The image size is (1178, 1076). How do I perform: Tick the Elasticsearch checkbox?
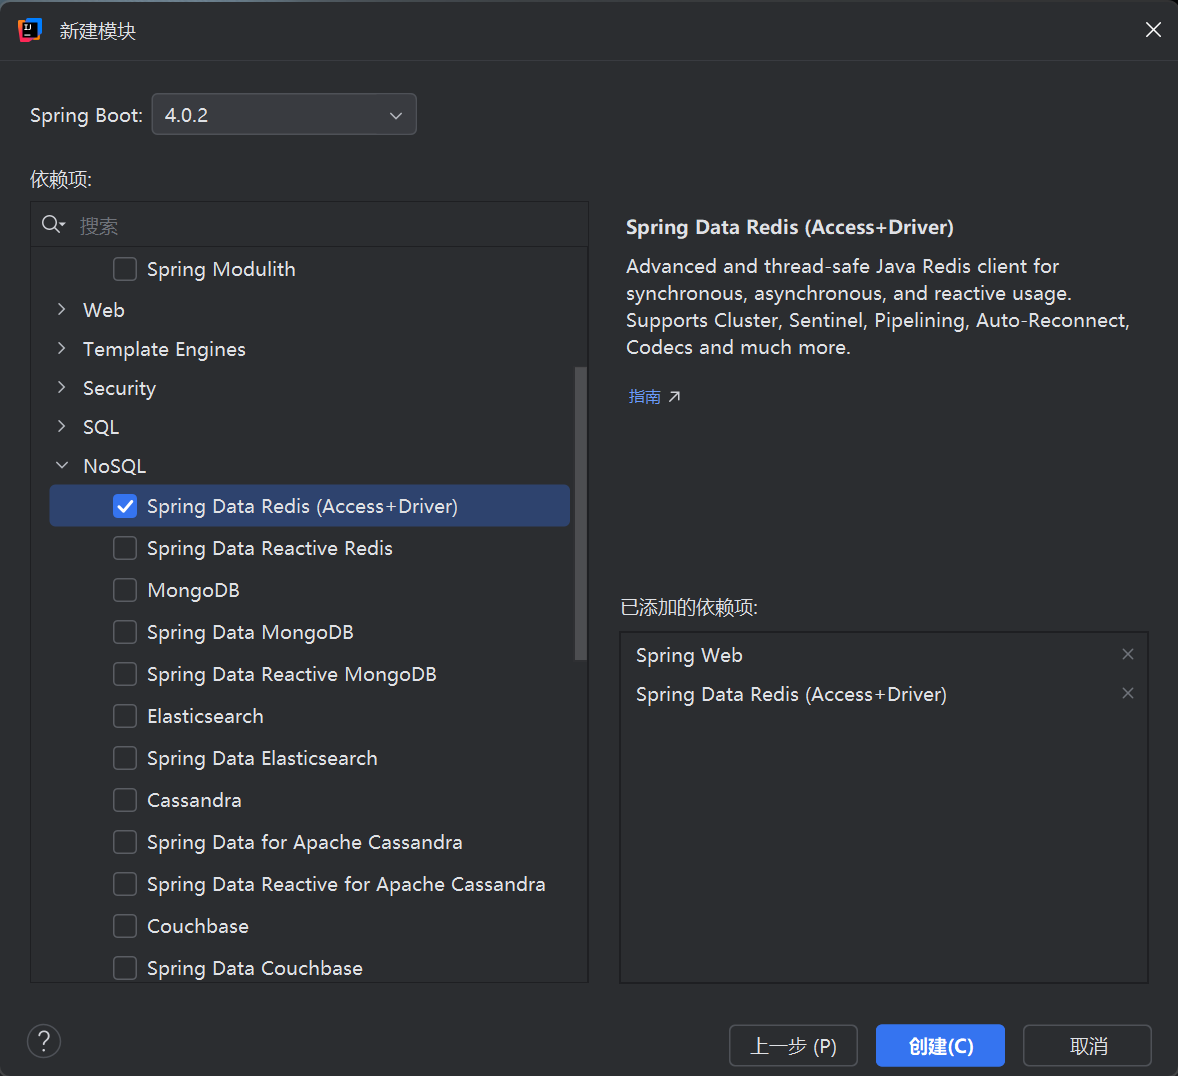[125, 717]
